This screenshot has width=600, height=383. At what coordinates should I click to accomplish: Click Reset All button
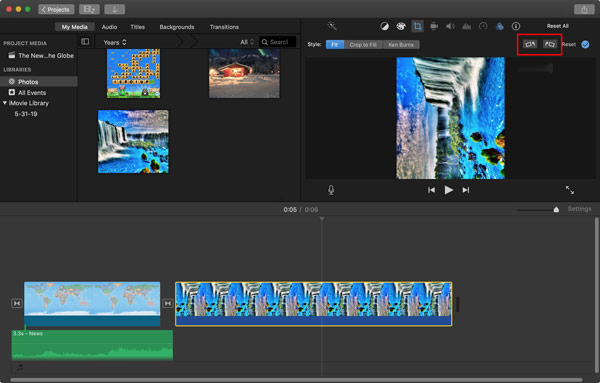tap(558, 26)
